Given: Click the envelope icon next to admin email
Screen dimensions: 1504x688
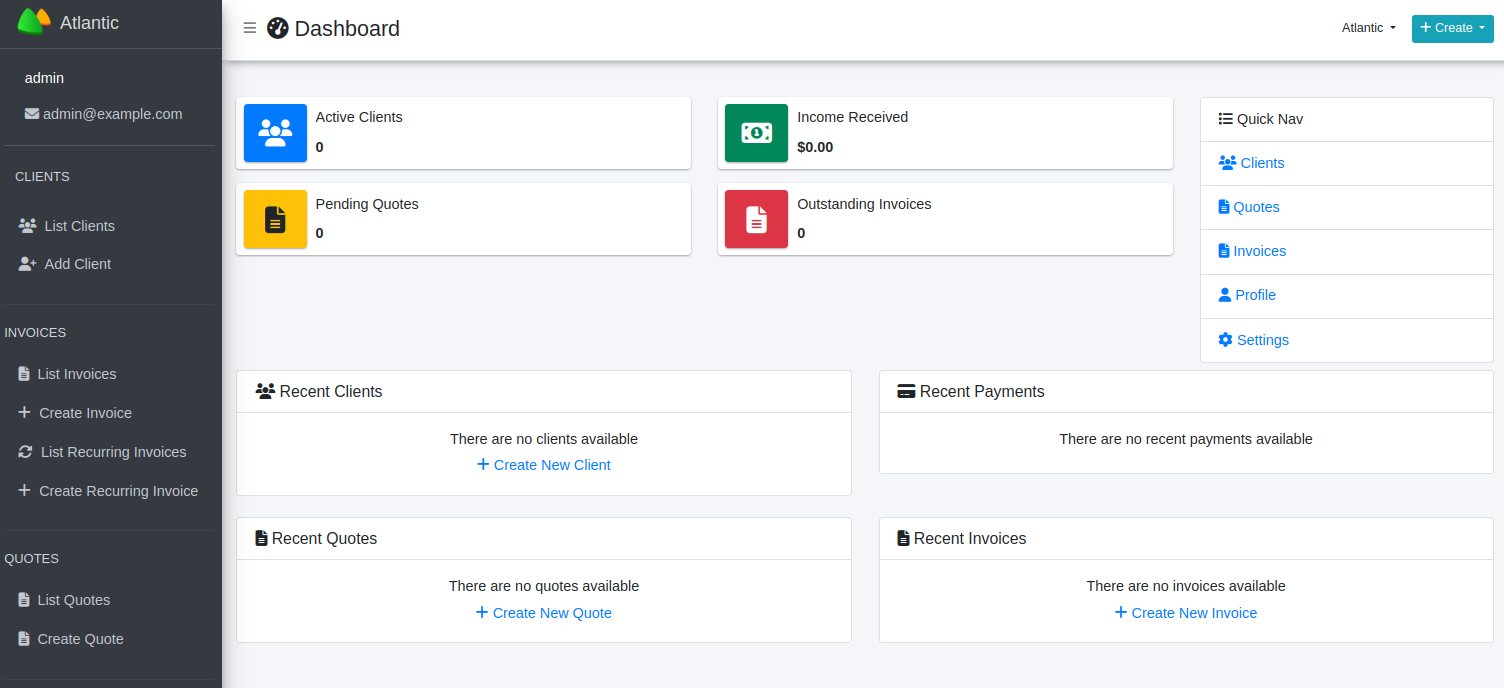Looking at the screenshot, I should click(x=32, y=114).
